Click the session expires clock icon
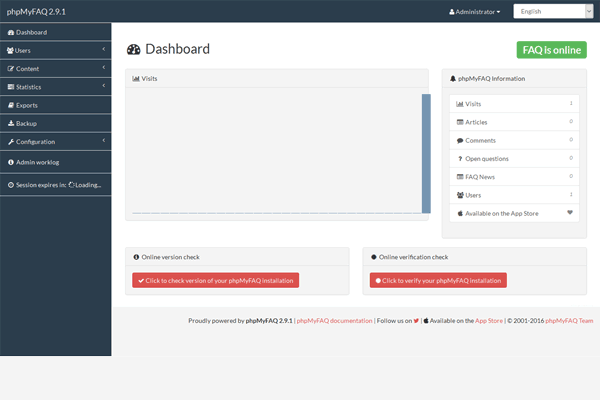This screenshot has height=400, width=600. 11,185
